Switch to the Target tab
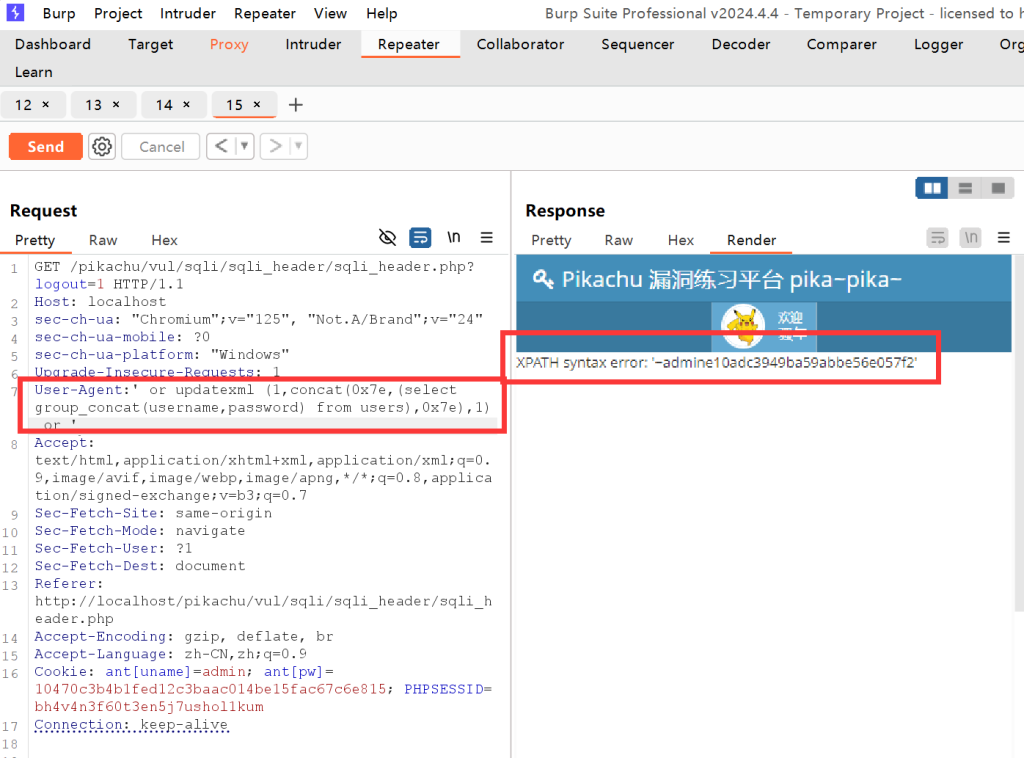The image size is (1024, 758). 150,44
